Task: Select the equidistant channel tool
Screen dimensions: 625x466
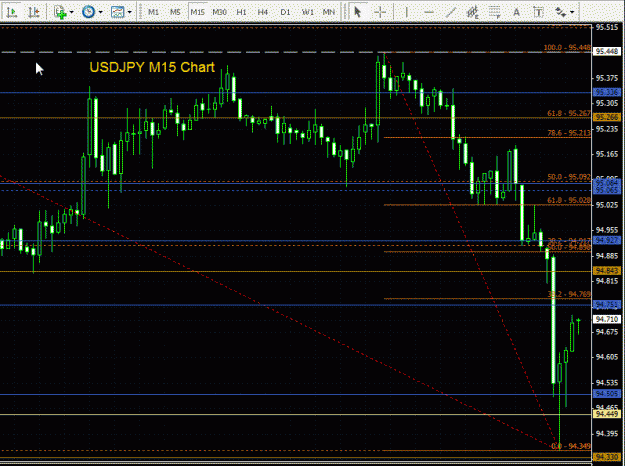Action: tap(473, 12)
